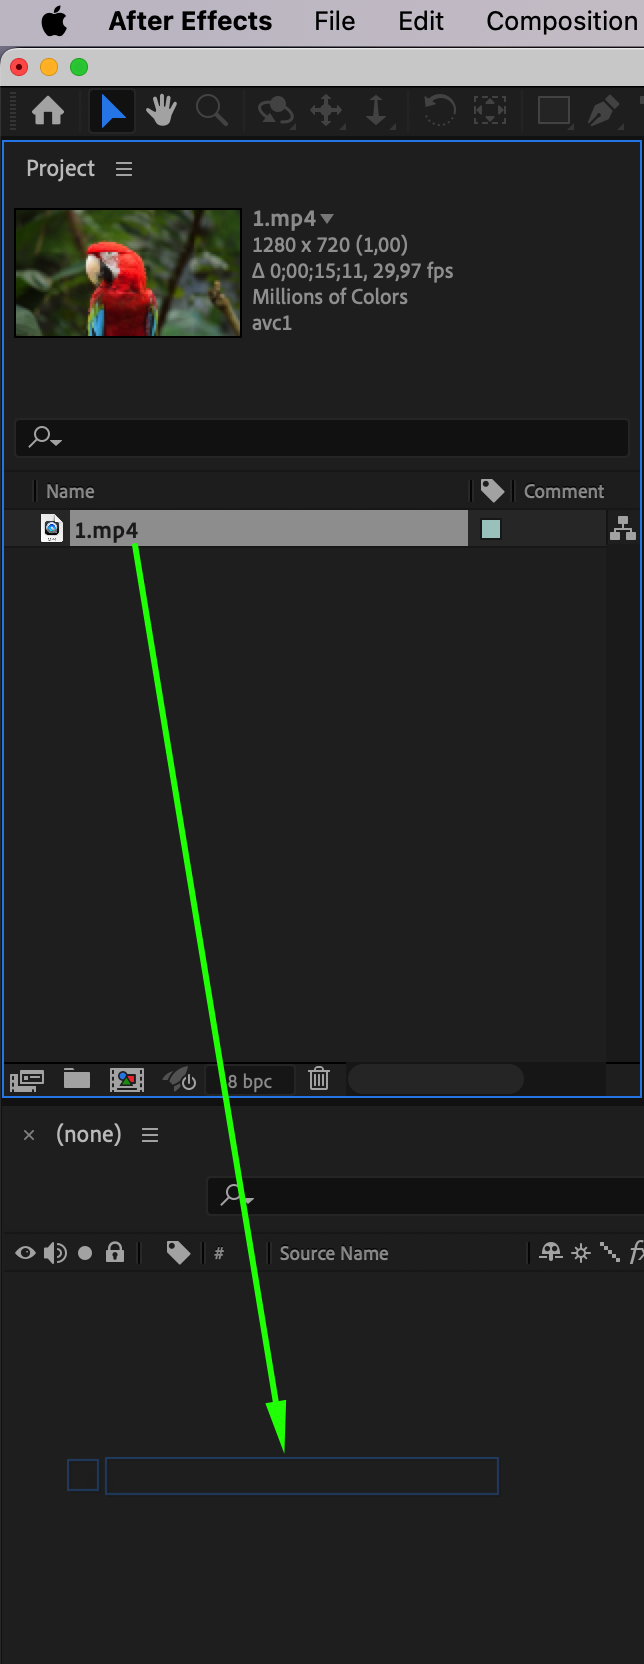The height and width of the screenshot is (1664, 644).
Task: Click the New Composition icon
Action: pyautogui.click(x=127, y=1079)
